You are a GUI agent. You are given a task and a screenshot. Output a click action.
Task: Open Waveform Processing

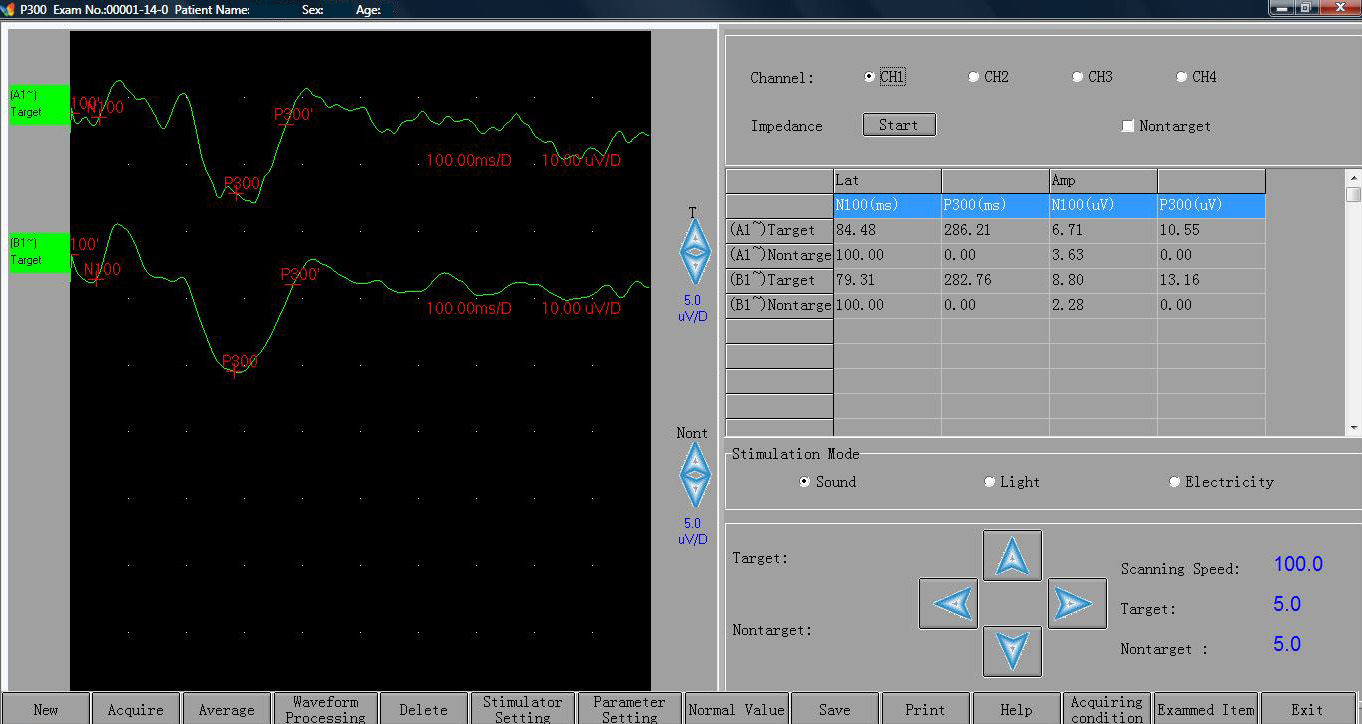point(326,709)
